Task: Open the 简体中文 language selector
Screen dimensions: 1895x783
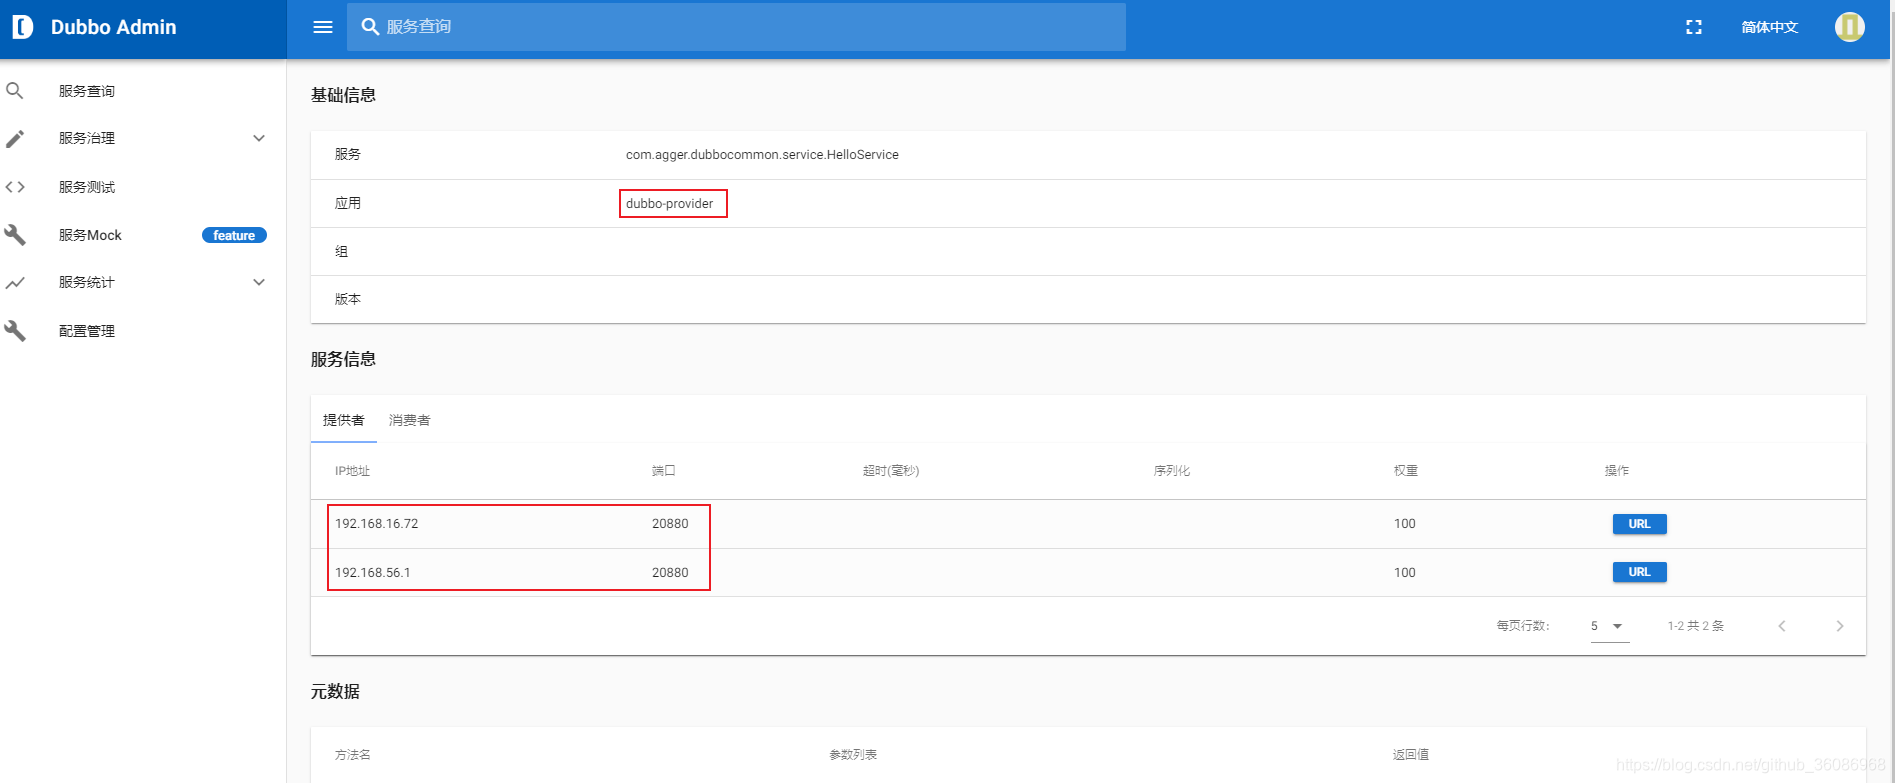Action: (1770, 27)
